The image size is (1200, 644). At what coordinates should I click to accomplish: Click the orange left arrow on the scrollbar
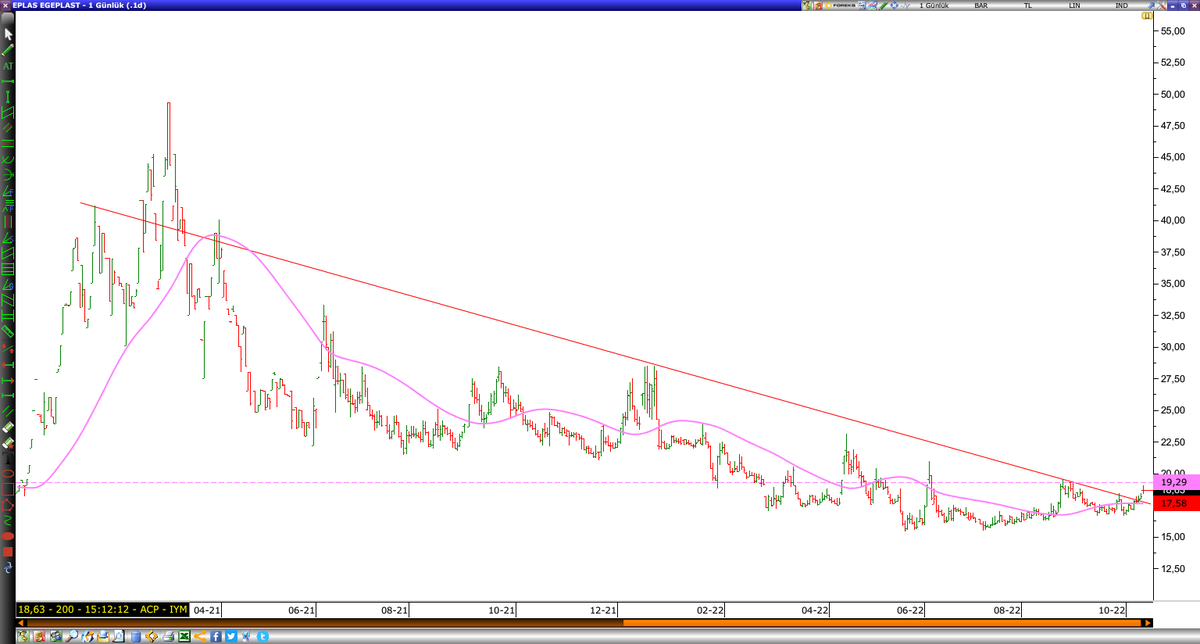point(23,623)
